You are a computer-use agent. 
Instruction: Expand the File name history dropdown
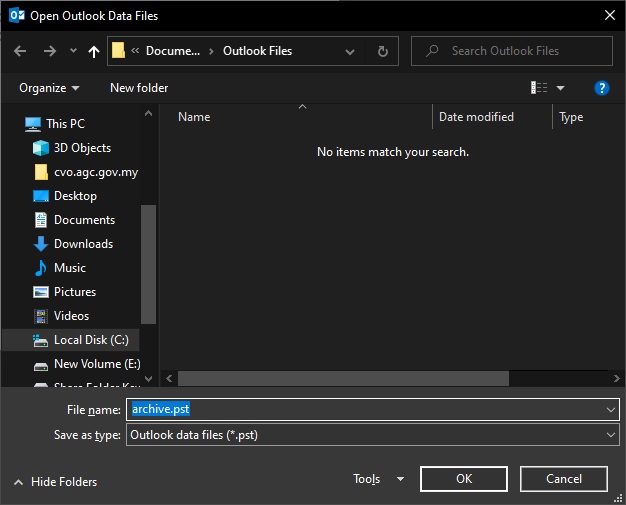pos(610,409)
